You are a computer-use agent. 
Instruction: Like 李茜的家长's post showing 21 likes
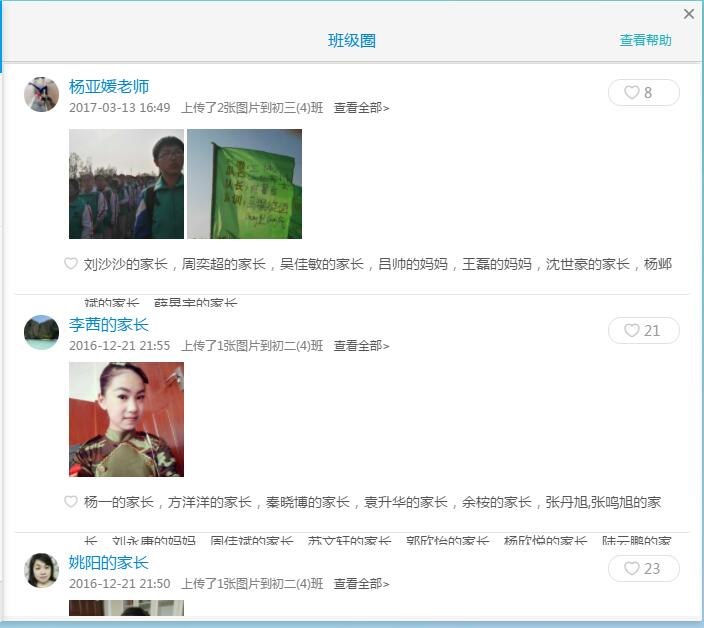(x=643, y=330)
